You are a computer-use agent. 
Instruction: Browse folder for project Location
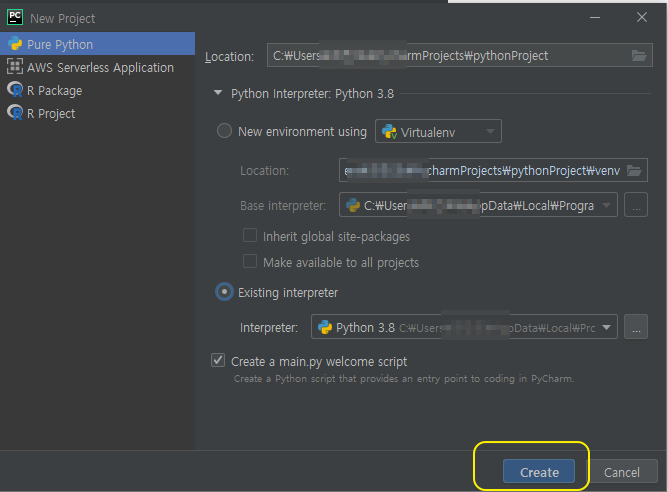click(x=639, y=55)
